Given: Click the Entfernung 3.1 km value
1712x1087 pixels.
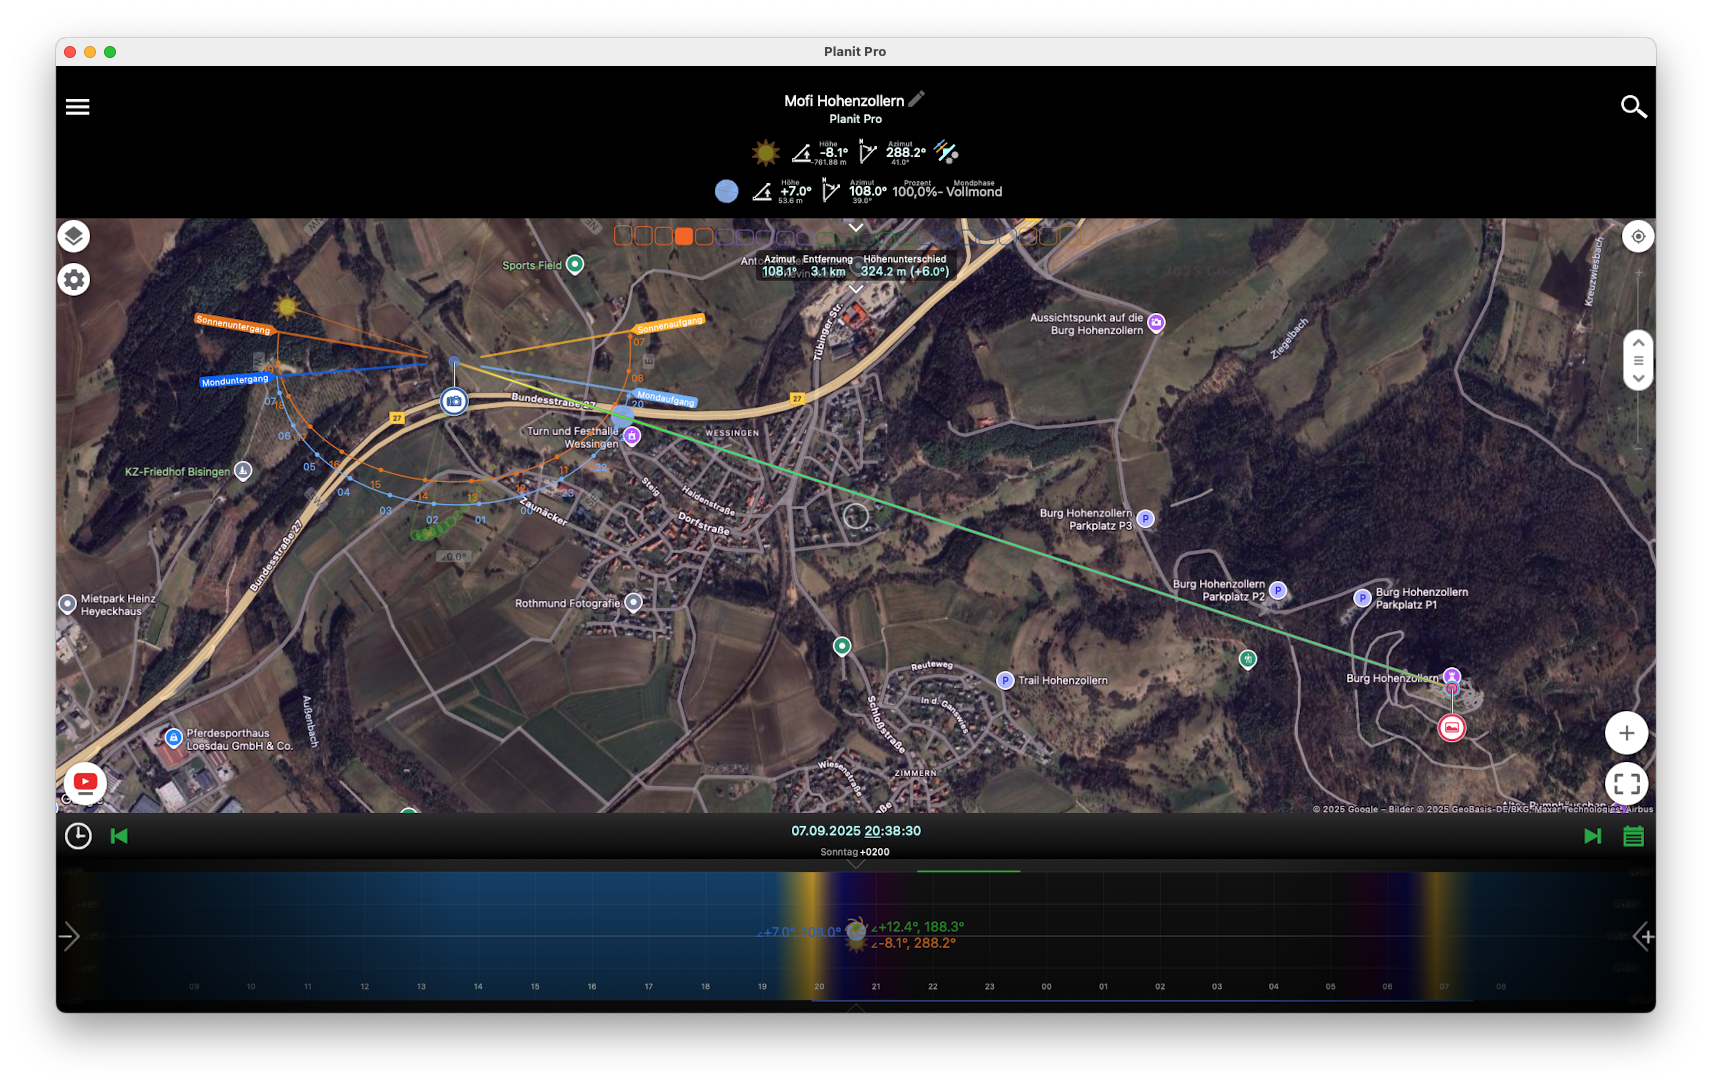Looking at the screenshot, I should [828, 271].
